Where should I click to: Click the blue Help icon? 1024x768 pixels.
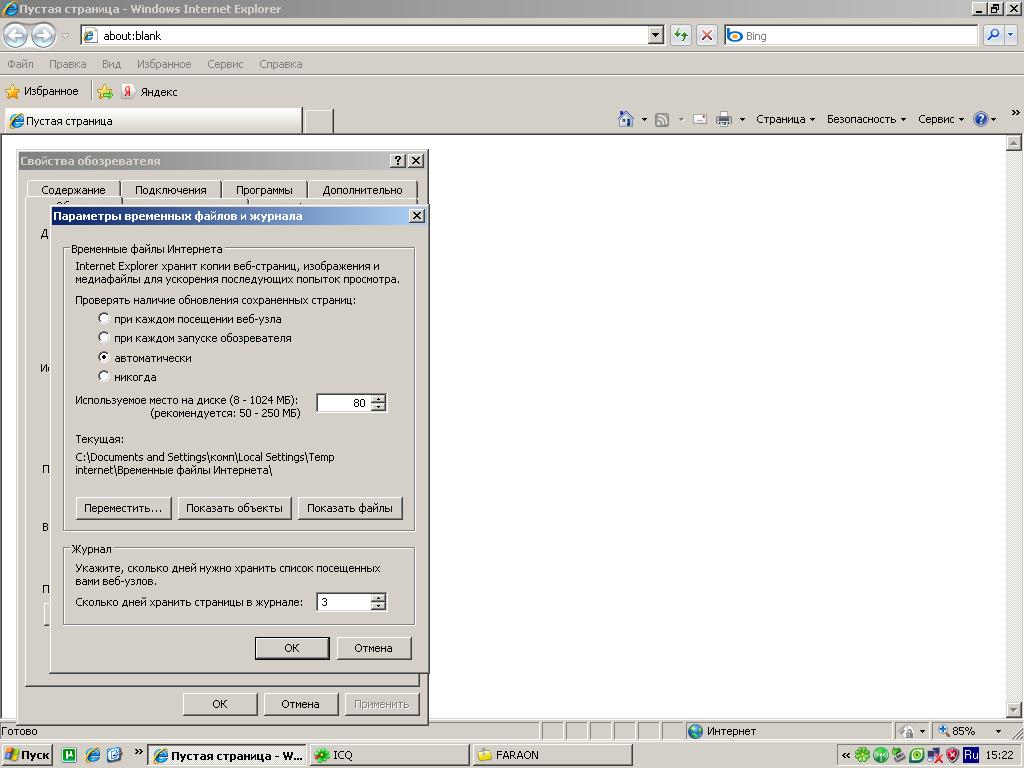click(x=980, y=119)
